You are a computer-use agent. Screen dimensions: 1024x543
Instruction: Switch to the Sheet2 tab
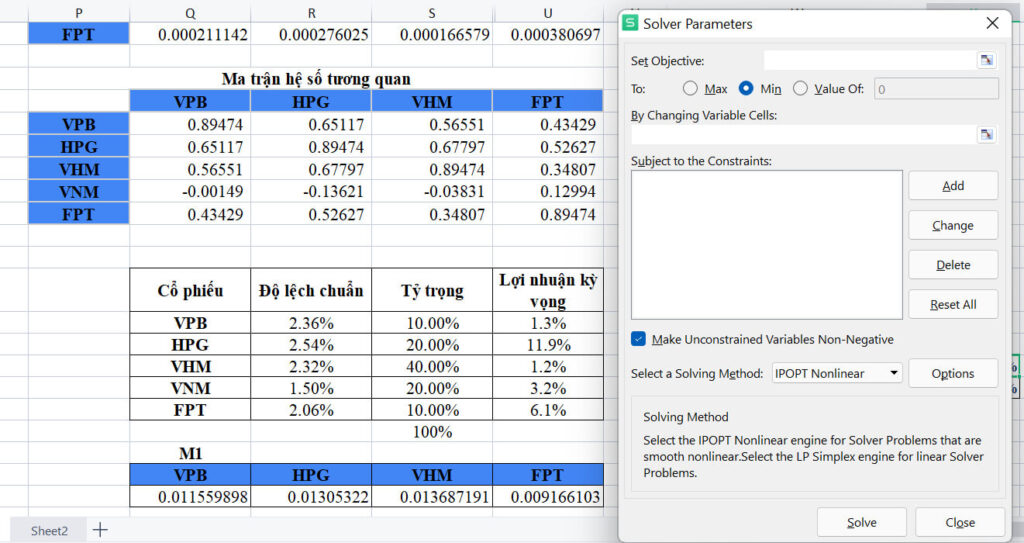[49, 531]
